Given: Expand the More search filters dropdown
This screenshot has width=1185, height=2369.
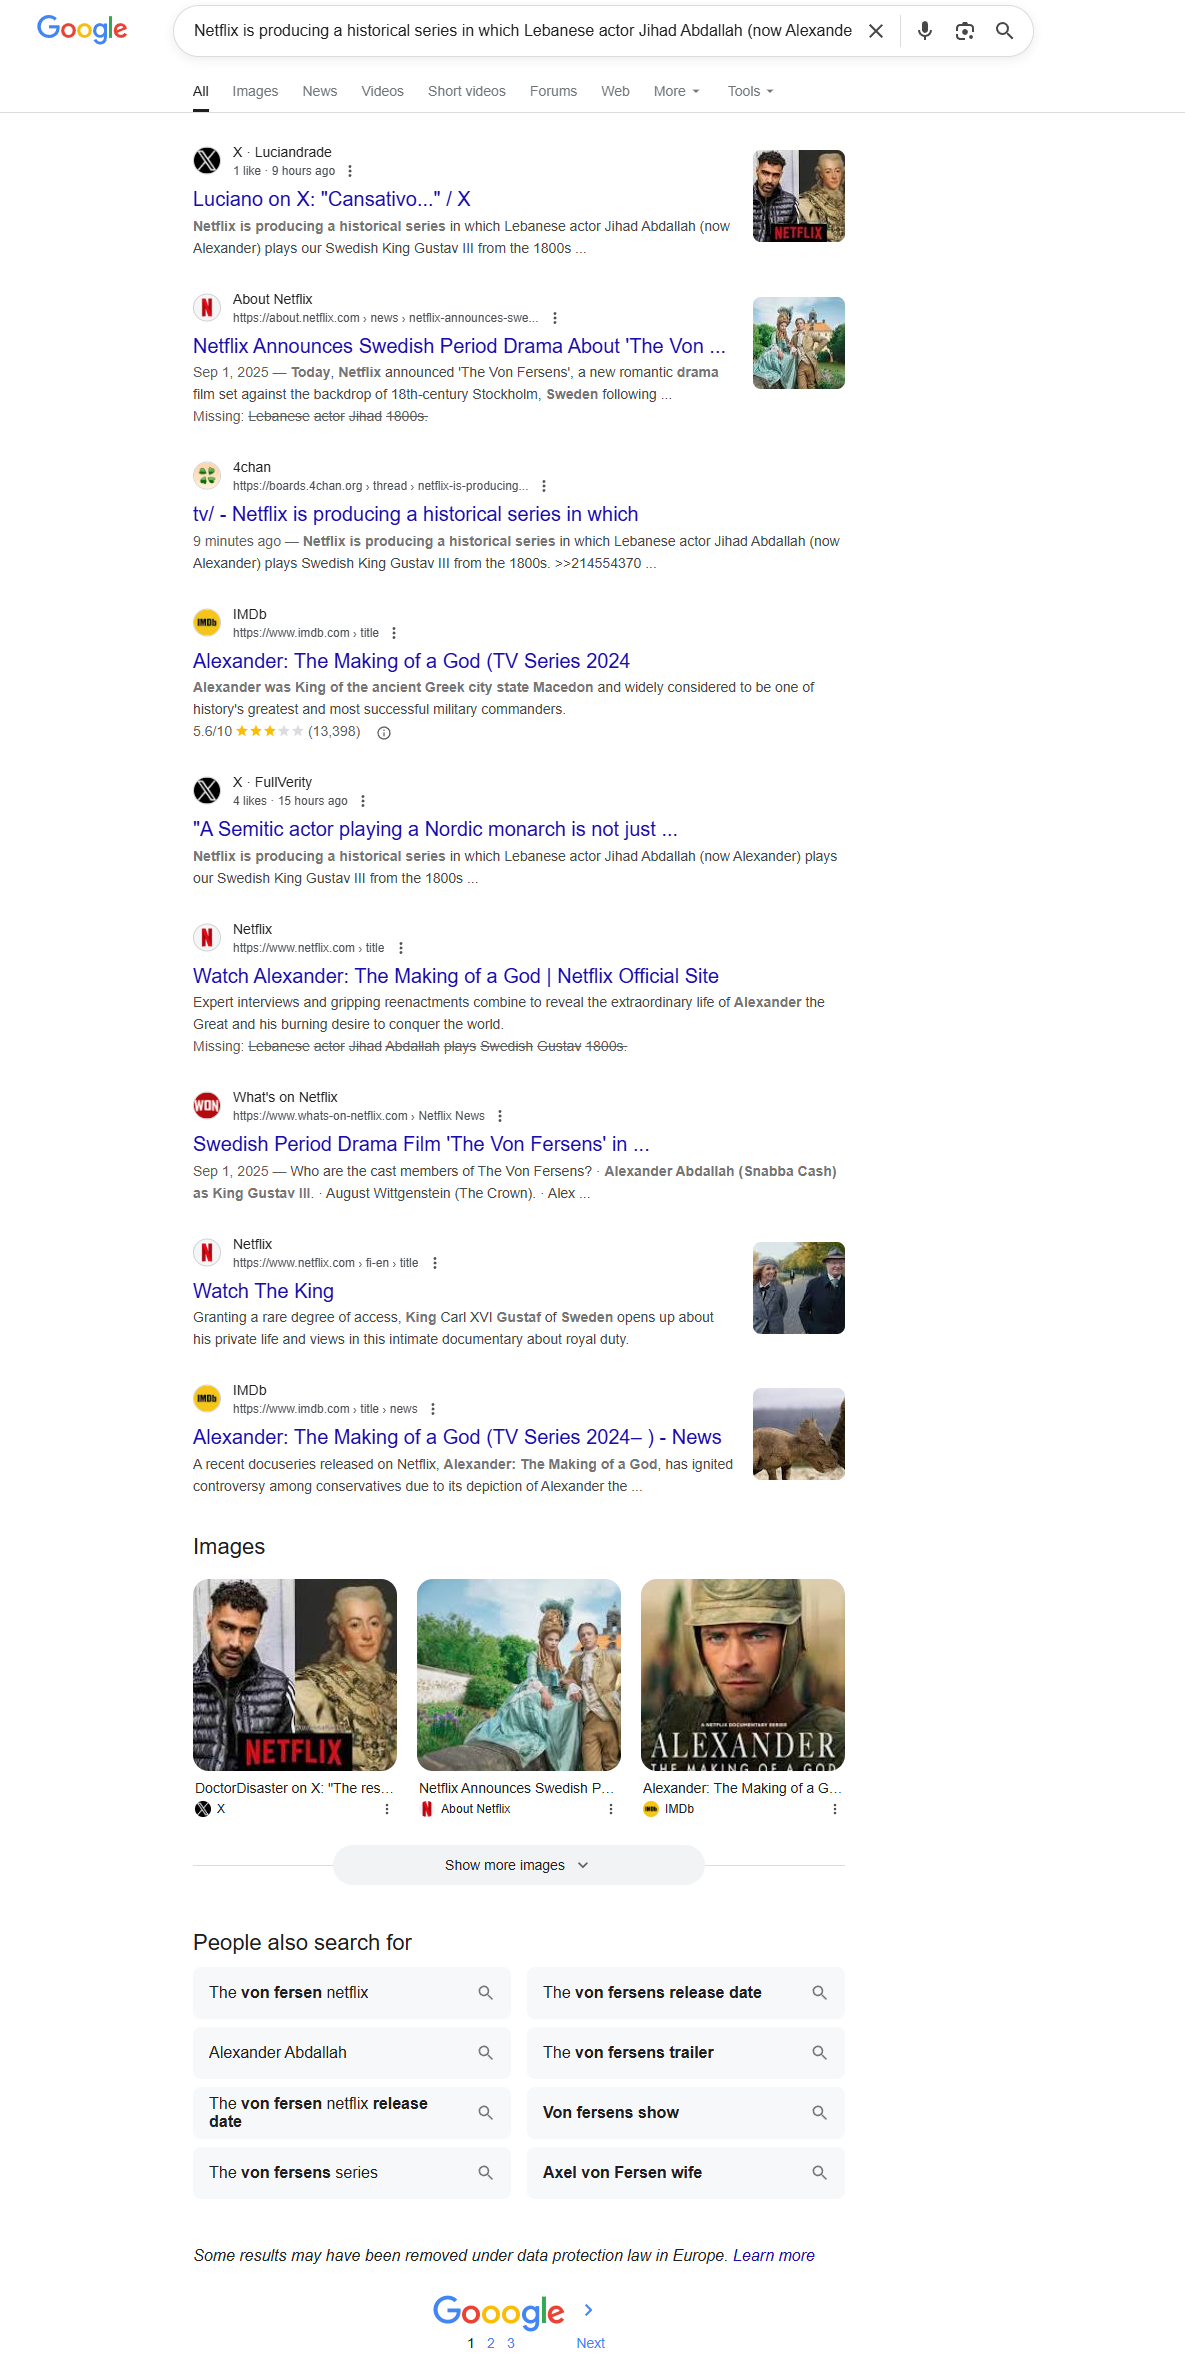Looking at the screenshot, I should (x=677, y=91).
